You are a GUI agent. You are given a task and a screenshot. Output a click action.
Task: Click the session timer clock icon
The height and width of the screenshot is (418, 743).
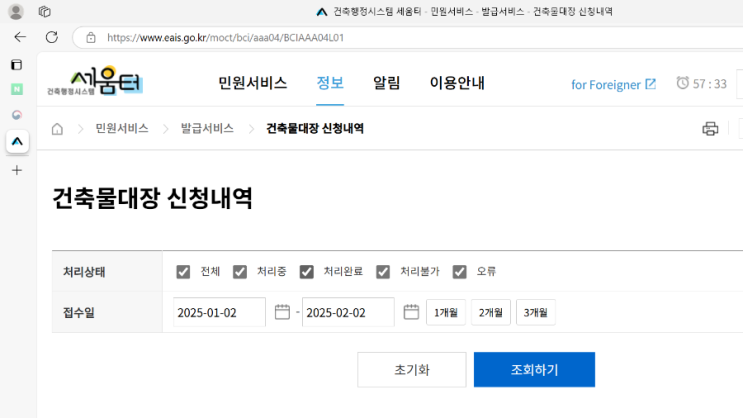click(x=682, y=83)
